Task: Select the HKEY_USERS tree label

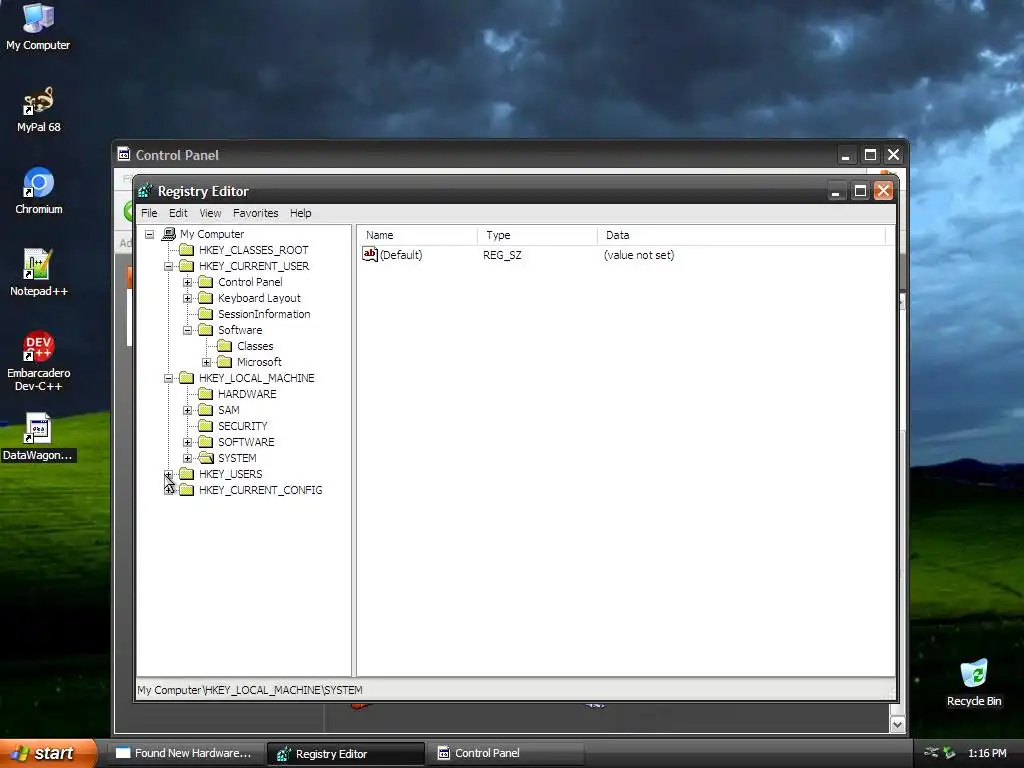Action: 231,474
